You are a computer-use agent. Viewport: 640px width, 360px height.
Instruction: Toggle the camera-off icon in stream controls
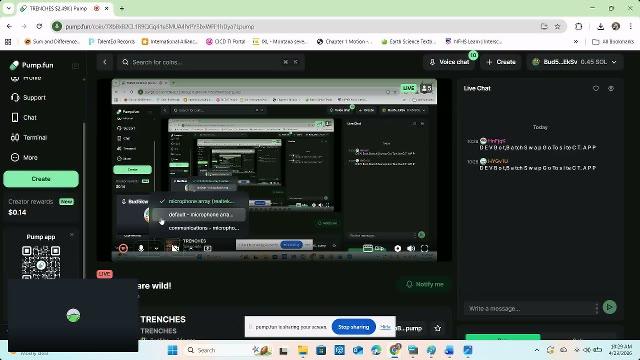pos(175,248)
